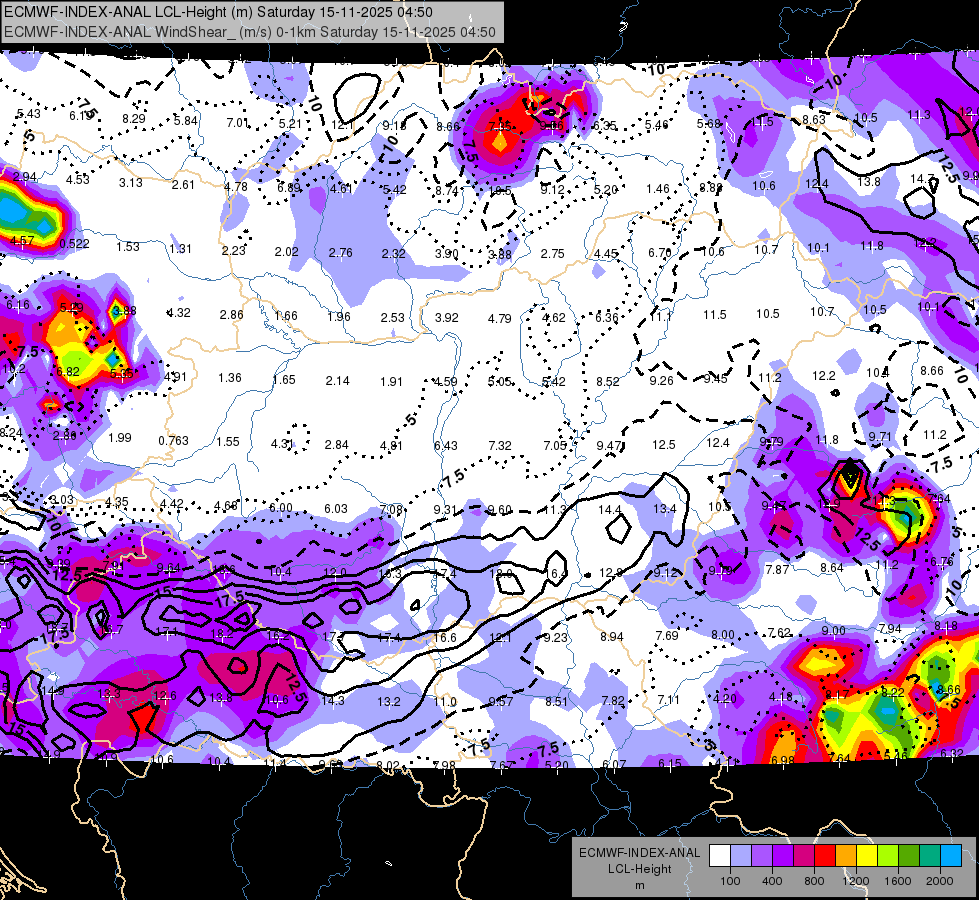Click the wind shear value 1.46

657,189
